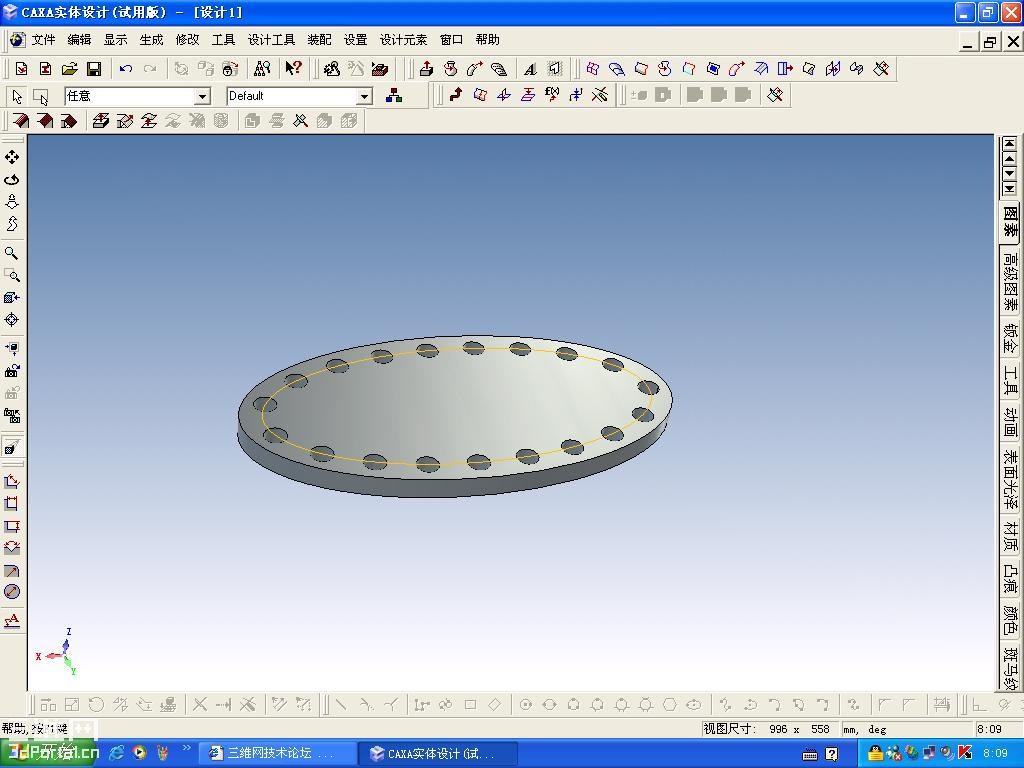This screenshot has width=1024, height=768.
Task: Click the CAXA实体设计 taskbar button
Action: [x=439, y=753]
